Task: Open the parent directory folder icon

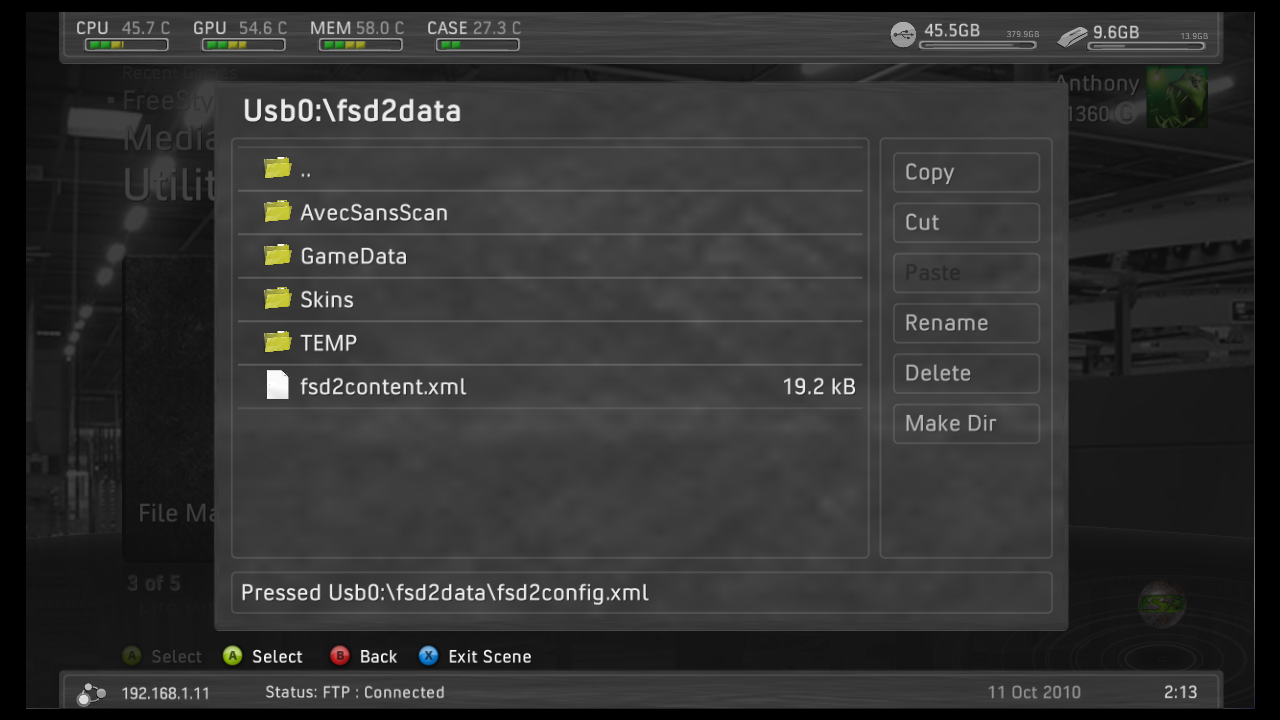Action: click(x=277, y=168)
